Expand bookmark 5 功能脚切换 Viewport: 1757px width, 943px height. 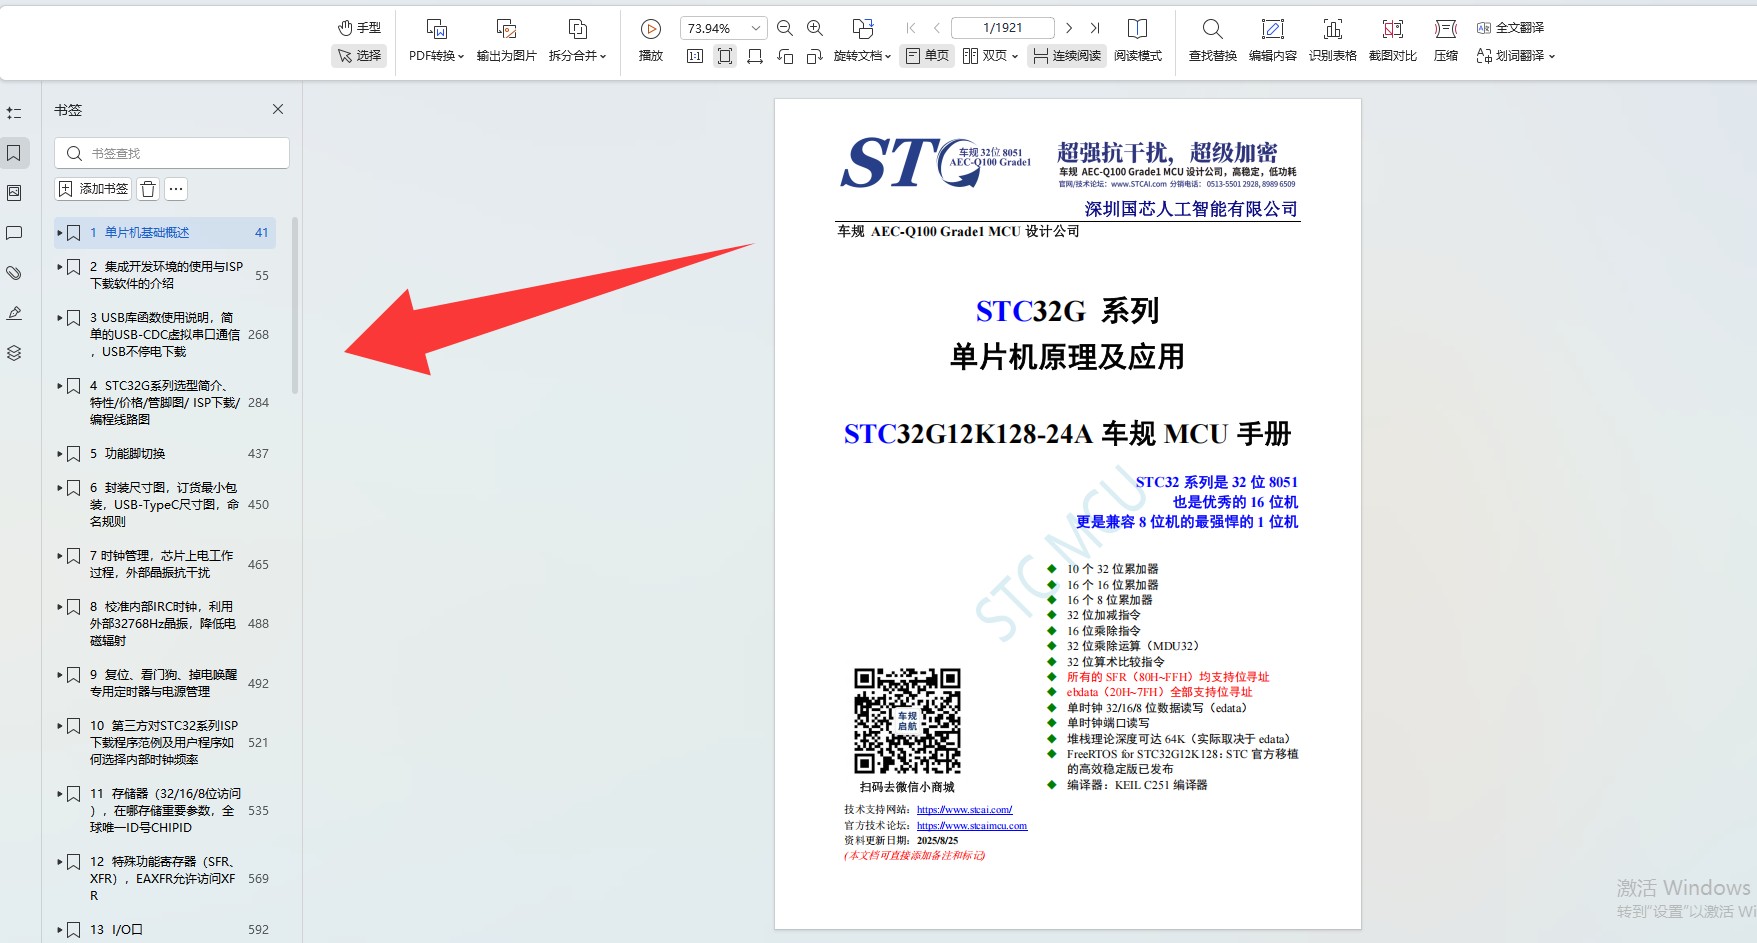(60, 454)
